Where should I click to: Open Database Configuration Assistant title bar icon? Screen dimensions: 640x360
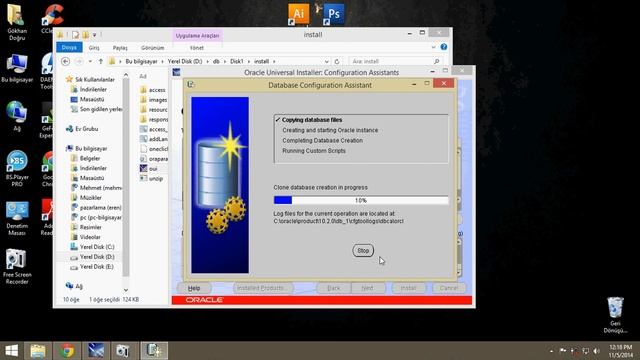click(190, 84)
